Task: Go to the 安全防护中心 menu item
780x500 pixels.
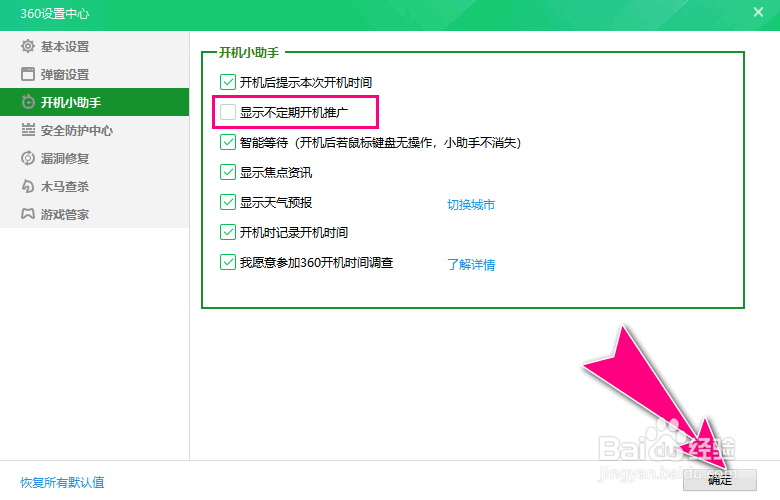Action: [95, 130]
